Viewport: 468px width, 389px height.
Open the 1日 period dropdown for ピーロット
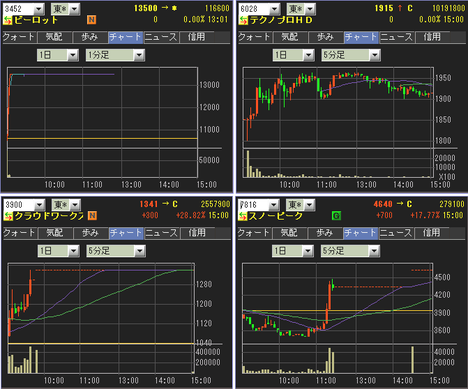pyautogui.click(x=73, y=55)
